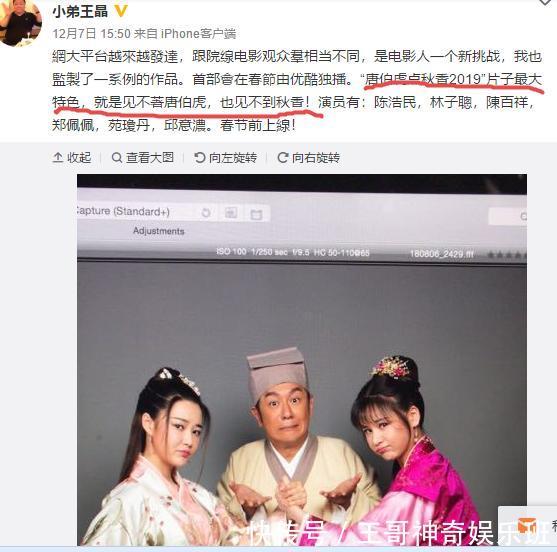Click the Adjustments label in the photo
557x552 pixels.
(x=159, y=231)
